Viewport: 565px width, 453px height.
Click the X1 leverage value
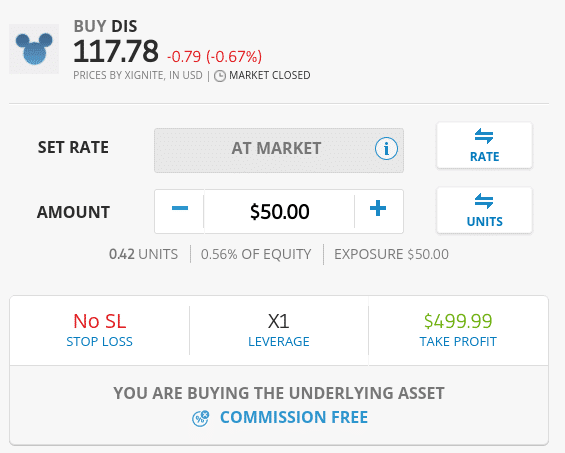click(x=279, y=321)
